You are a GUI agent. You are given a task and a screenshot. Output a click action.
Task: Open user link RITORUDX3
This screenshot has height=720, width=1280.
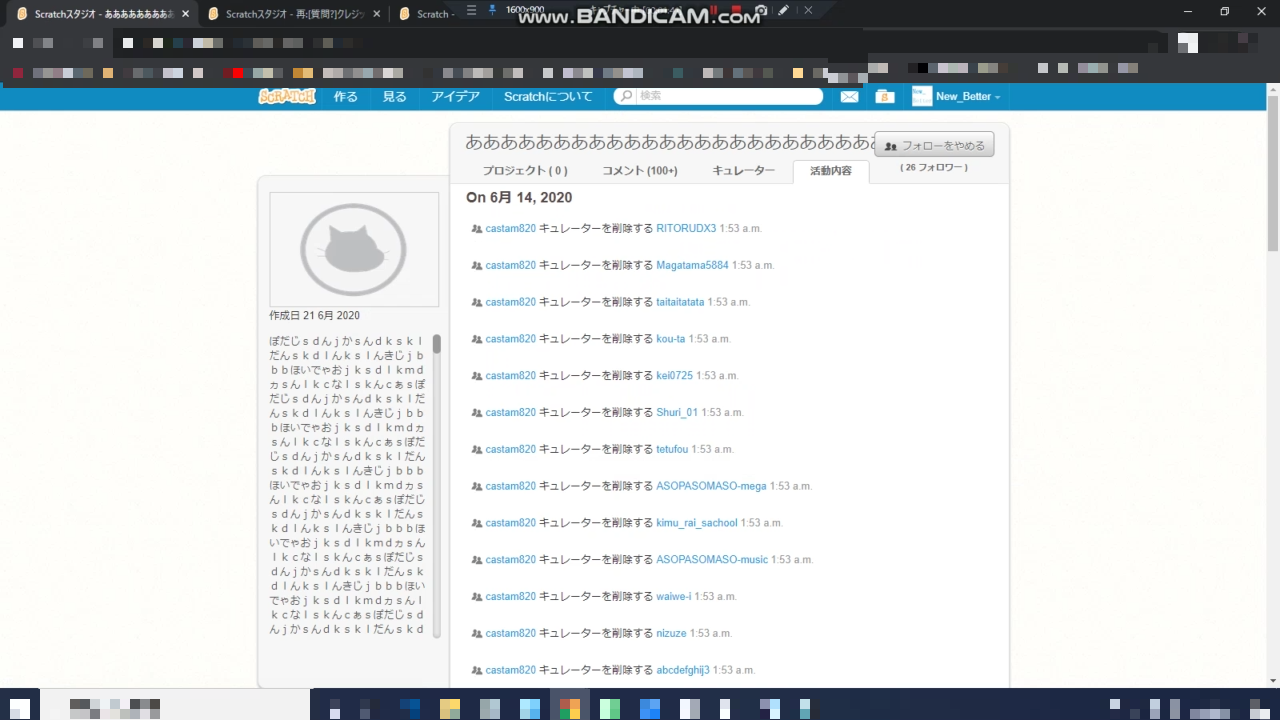(686, 228)
